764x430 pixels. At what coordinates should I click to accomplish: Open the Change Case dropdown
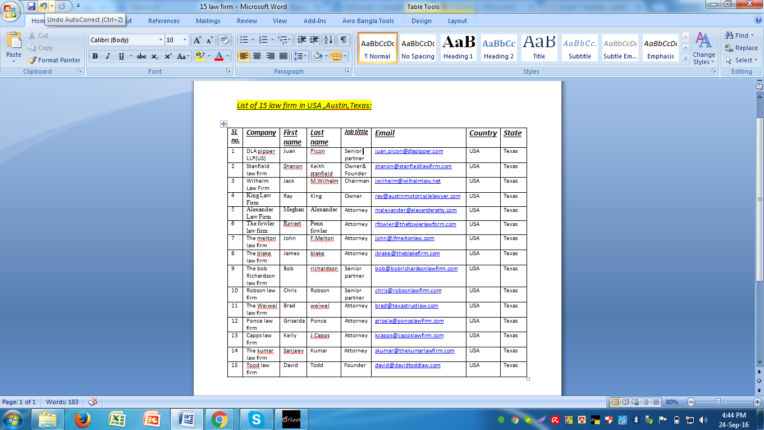(x=183, y=56)
